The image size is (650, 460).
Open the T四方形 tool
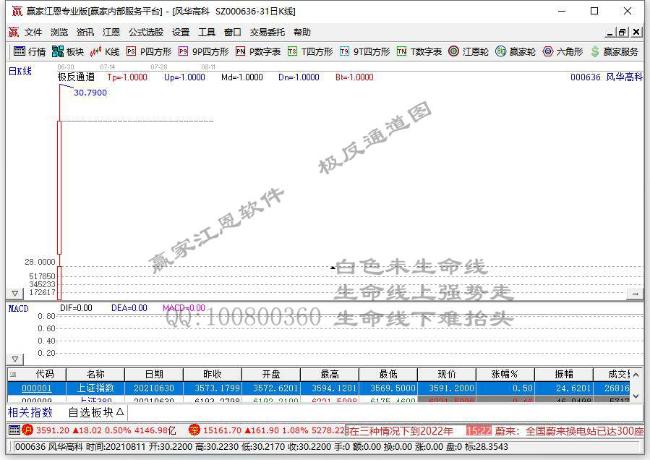tap(310, 51)
